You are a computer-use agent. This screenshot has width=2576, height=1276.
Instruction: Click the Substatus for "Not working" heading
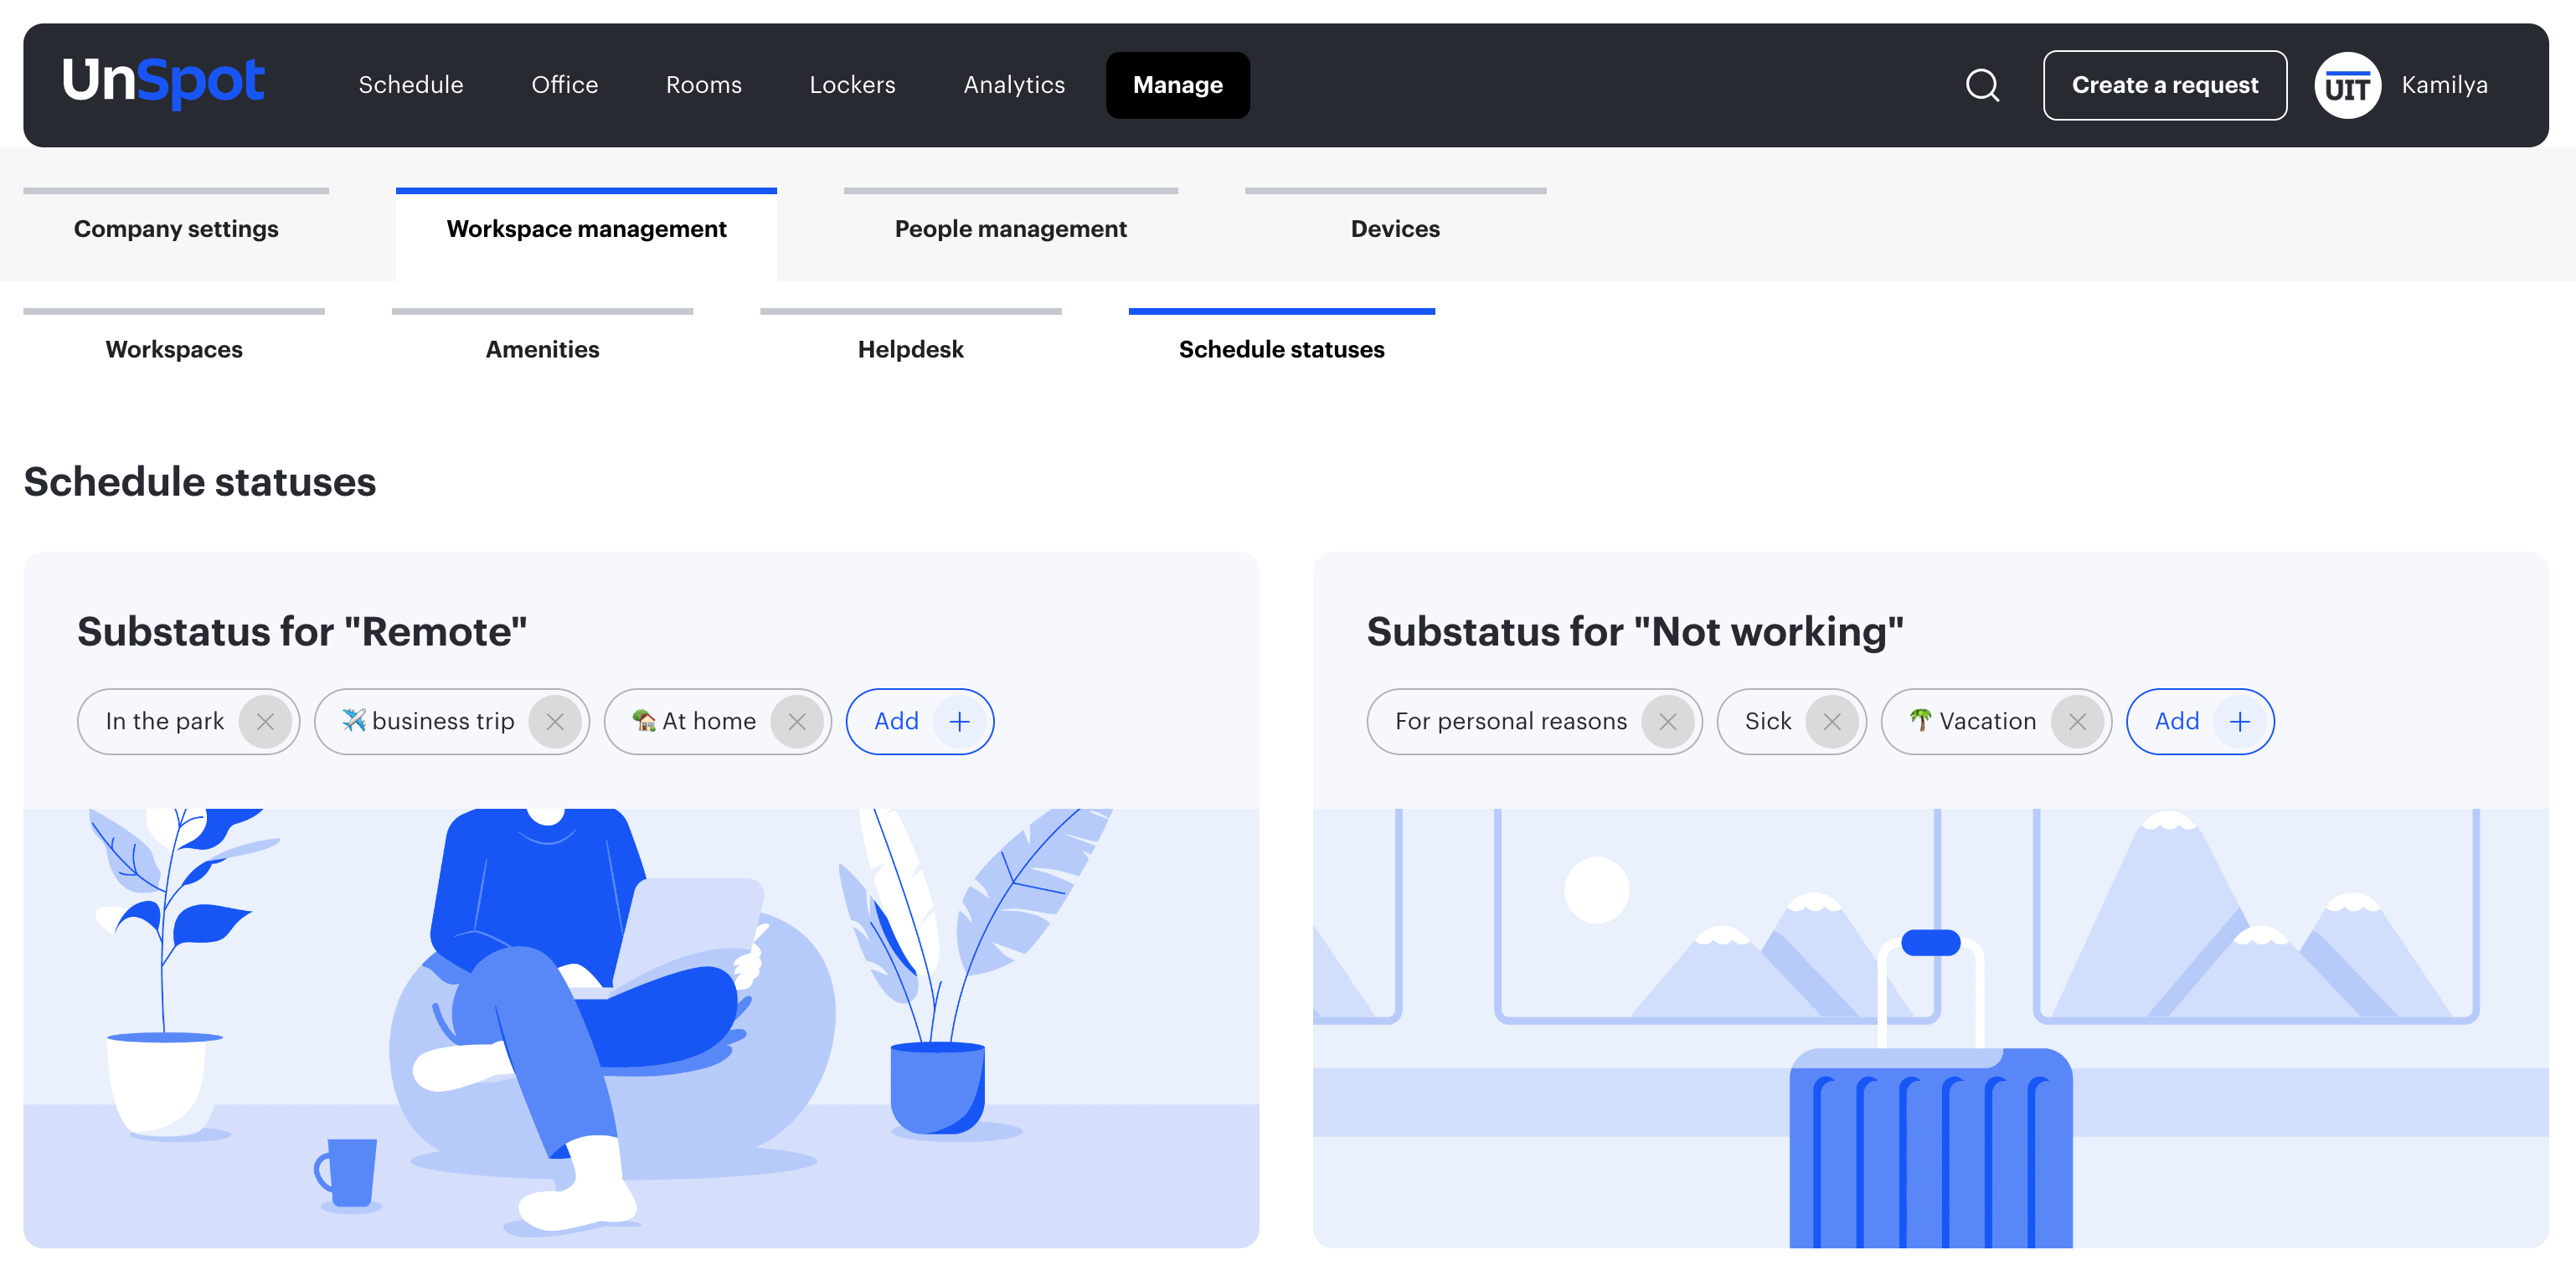point(1635,632)
